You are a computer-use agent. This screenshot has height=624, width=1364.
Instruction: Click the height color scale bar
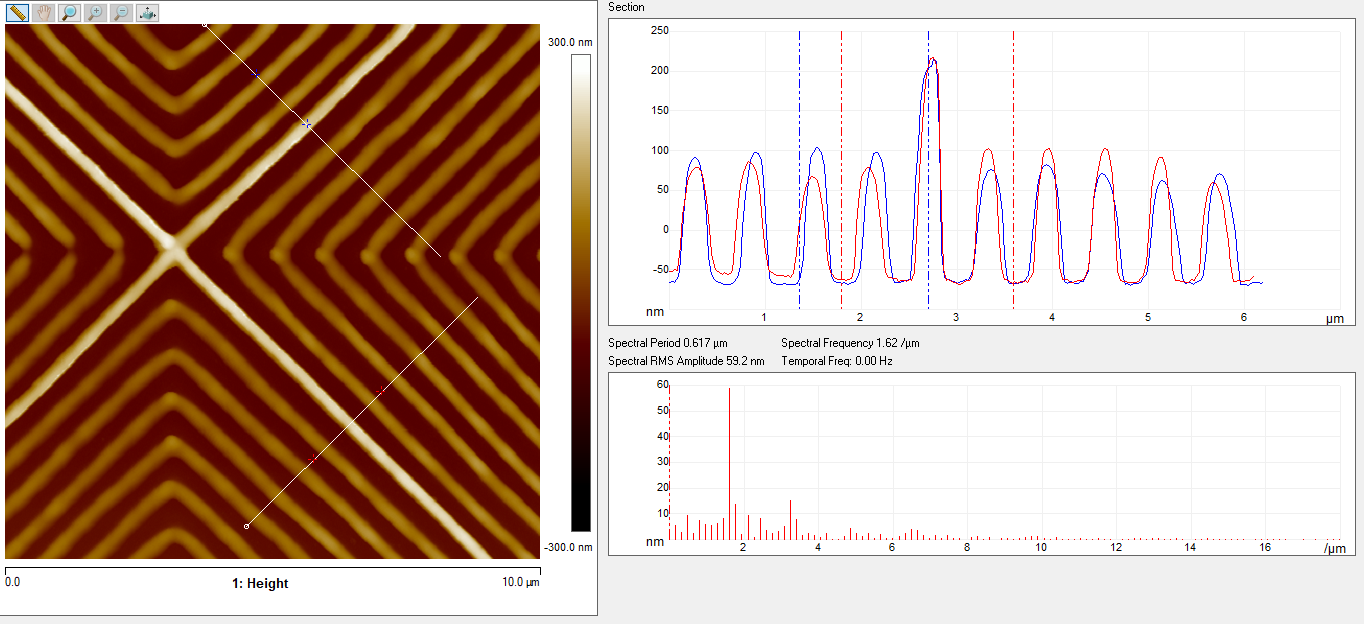[580, 292]
